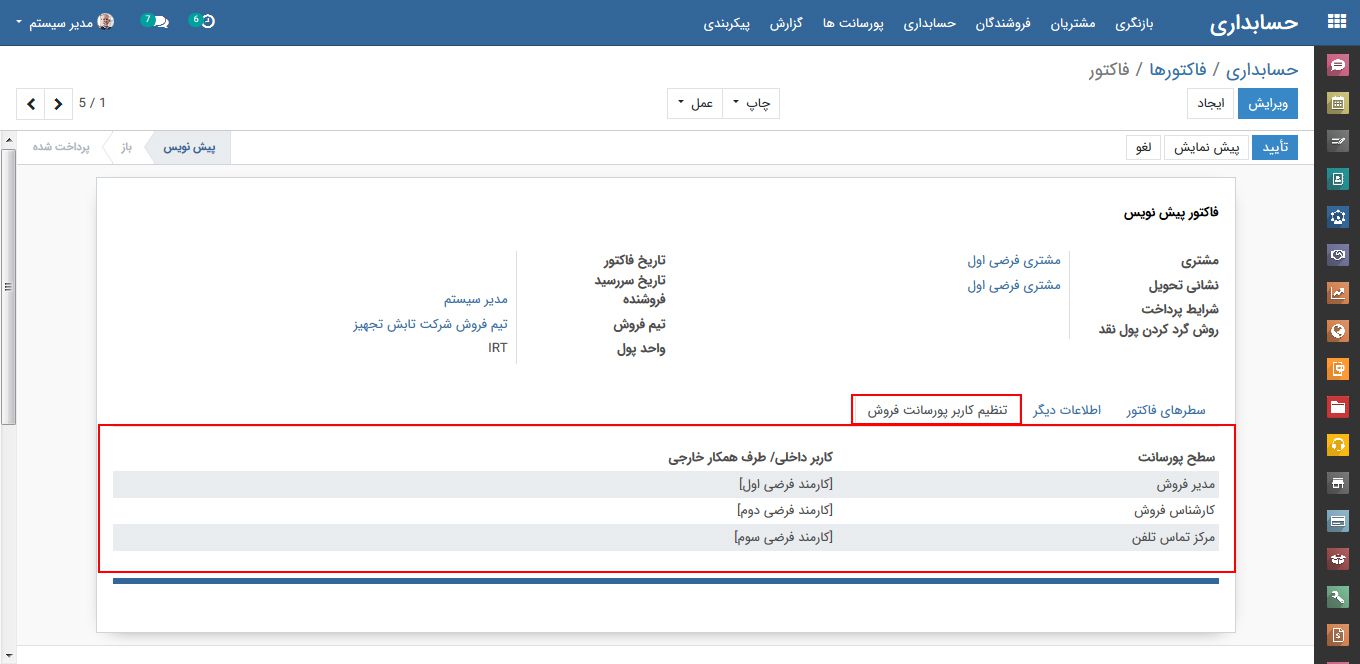Go to the previous record arrow
The image size is (1360, 664).
click(x=31, y=103)
